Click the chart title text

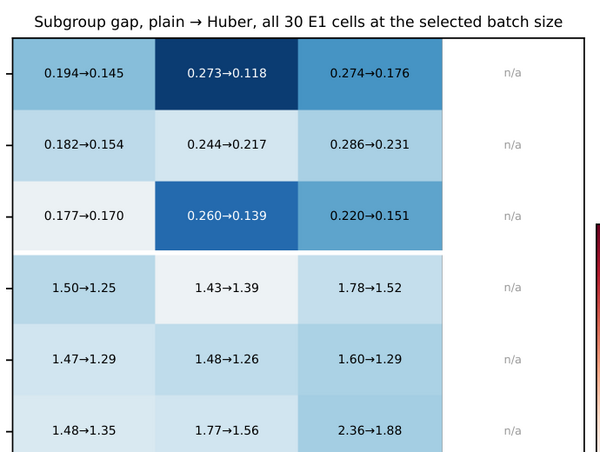298,22
